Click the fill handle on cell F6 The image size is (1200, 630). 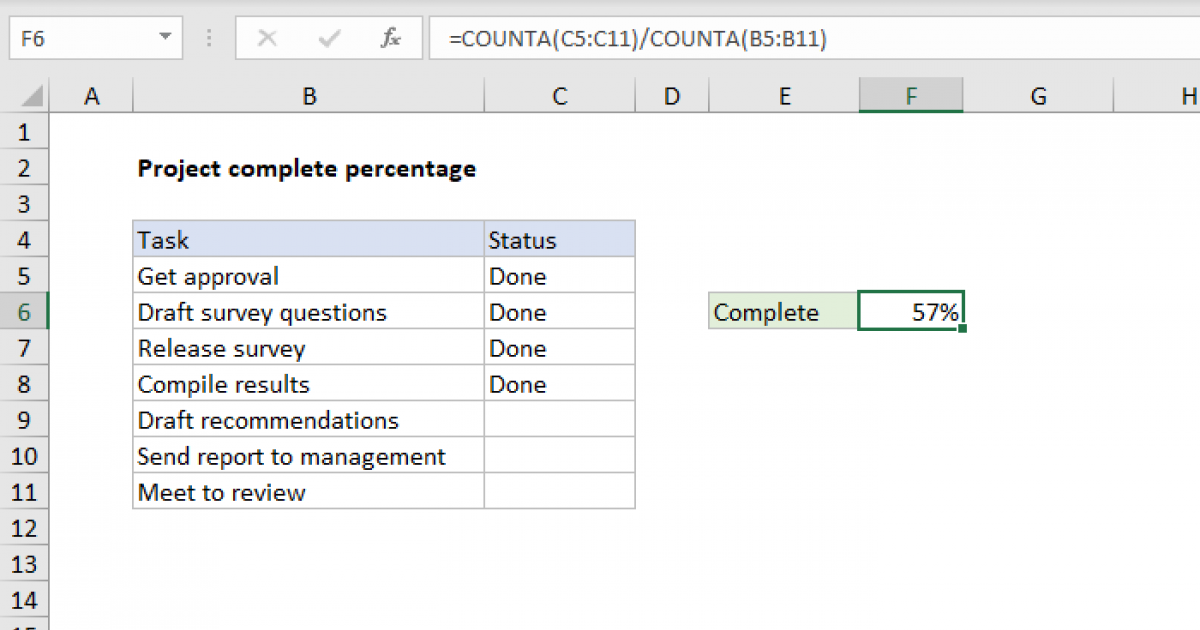click(963, 328)
